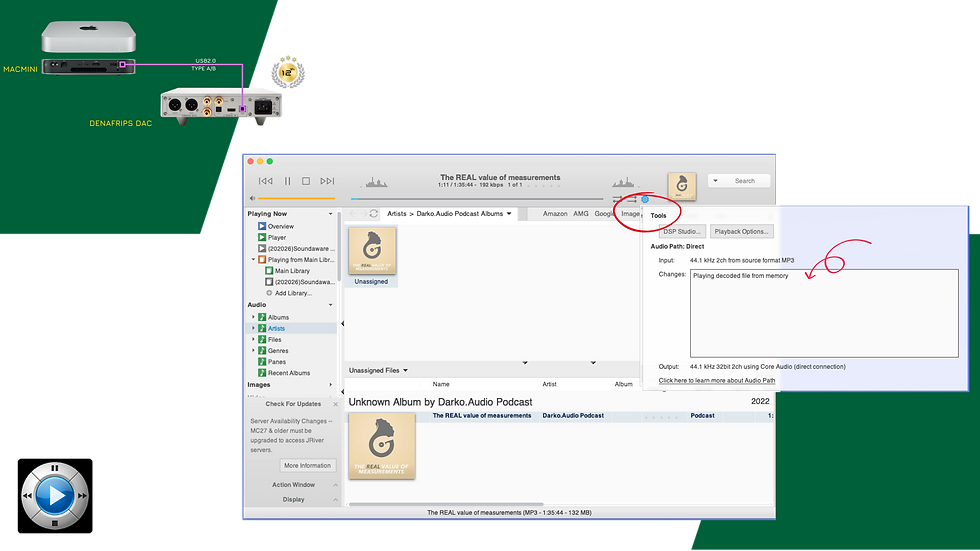Sort by the Name column header
The image size is (980, 551).
click(441, 385)
